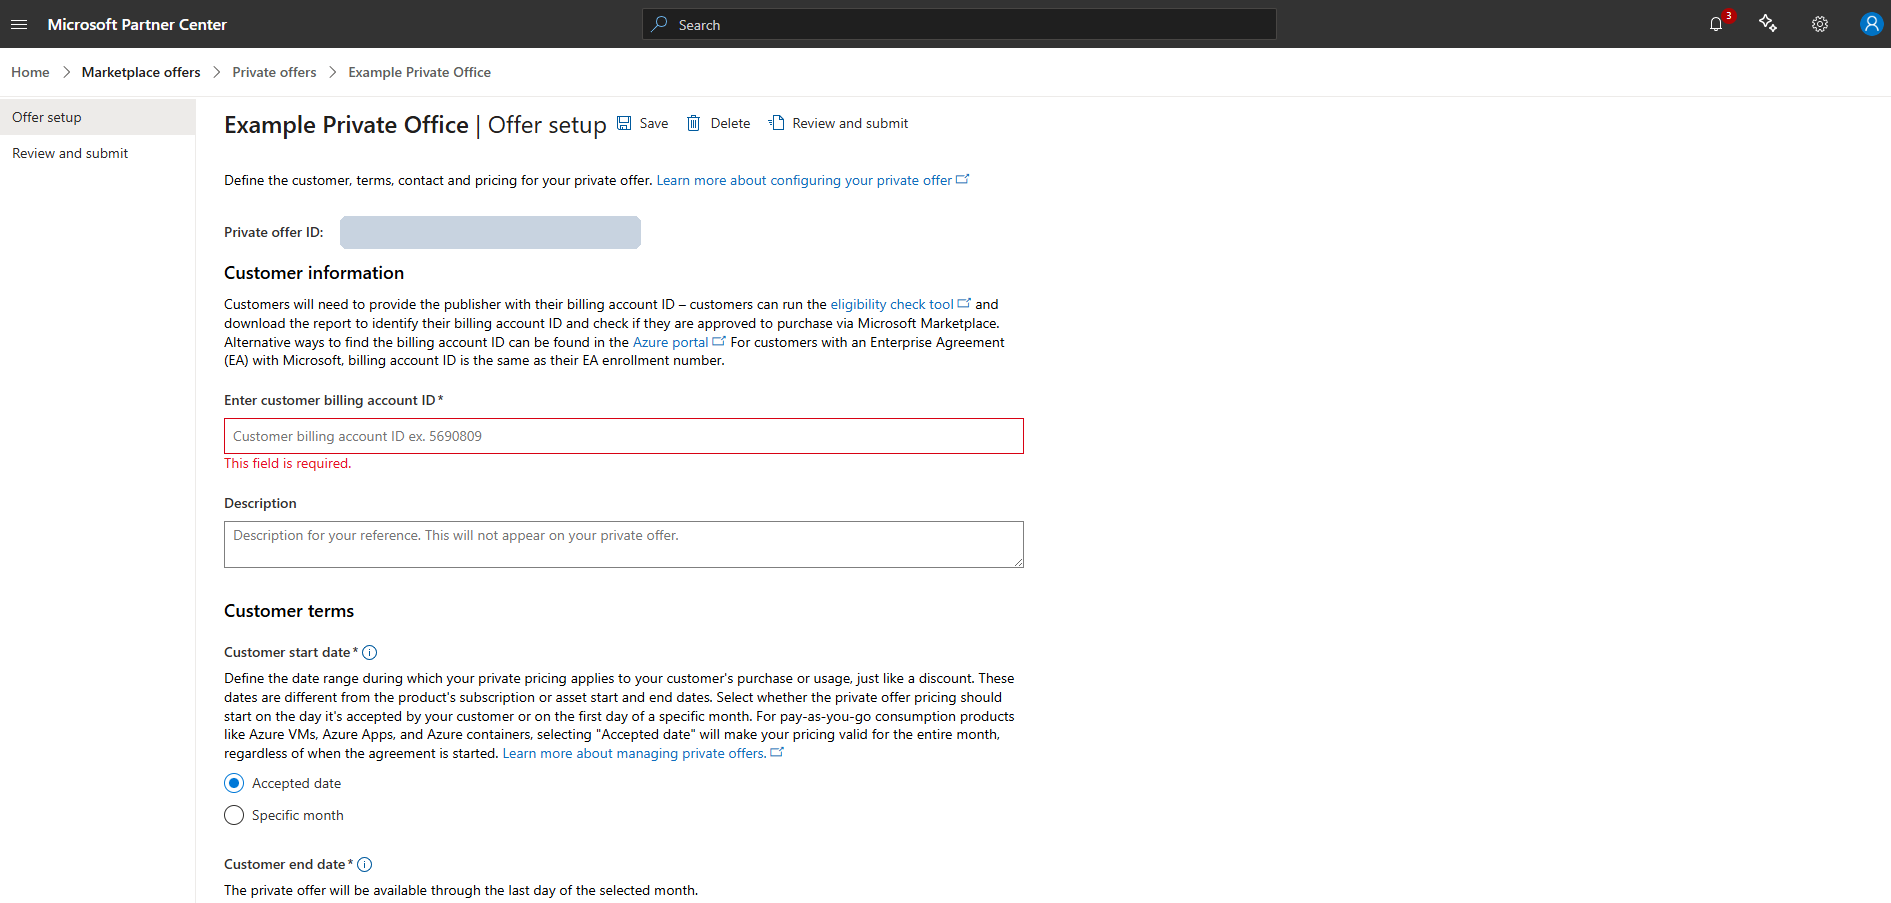Open the Azure portal link
The height and width of the screenshot is (903, 1891).
coord(670,342)
